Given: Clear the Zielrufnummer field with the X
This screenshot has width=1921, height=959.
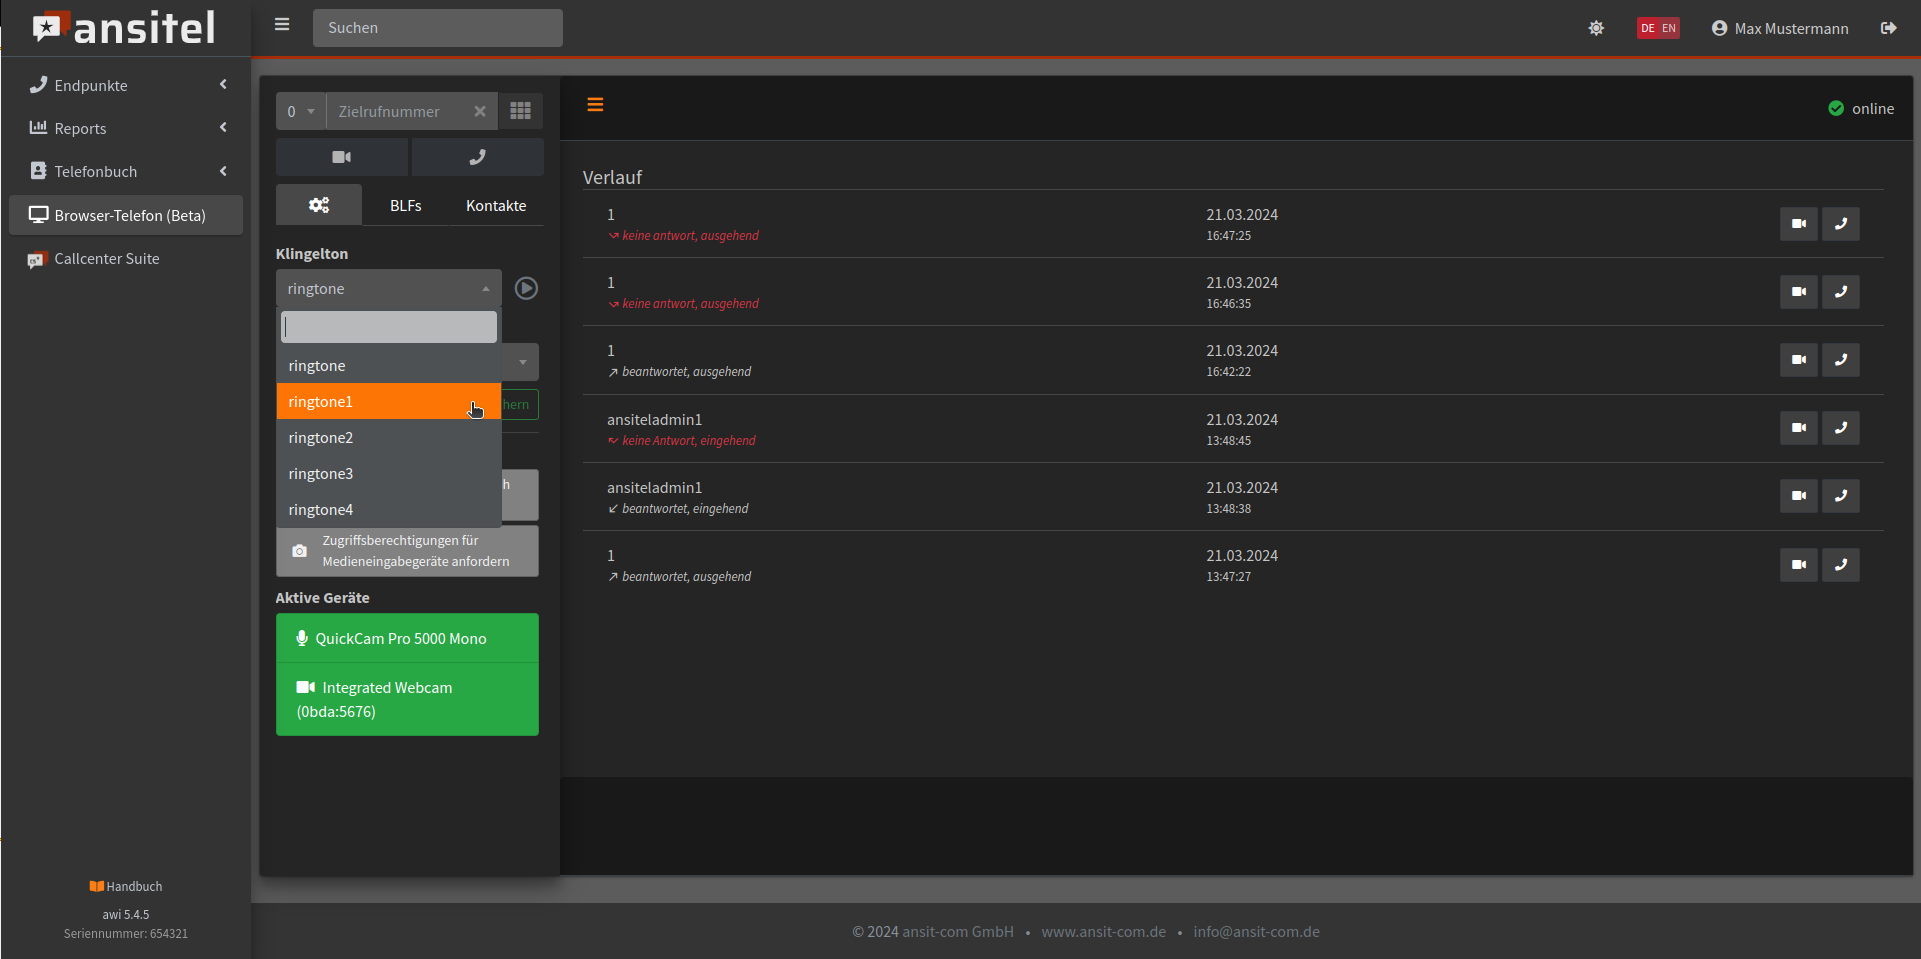Looking at the screenshot, I should [x=480, y=111].
